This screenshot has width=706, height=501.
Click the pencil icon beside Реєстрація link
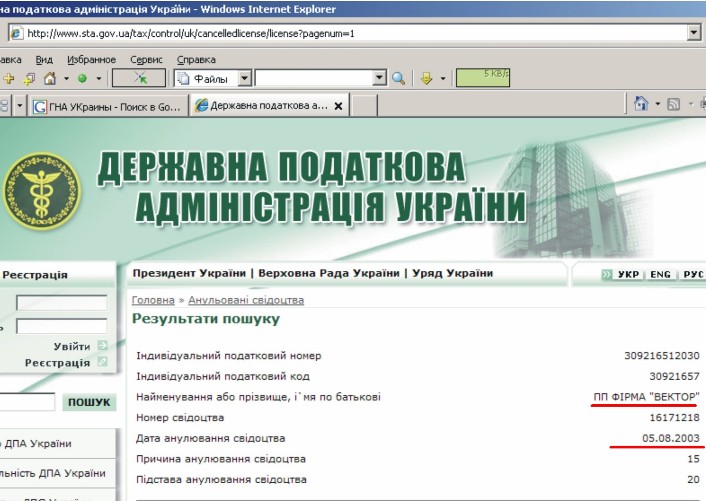click(x=103, y=361)
